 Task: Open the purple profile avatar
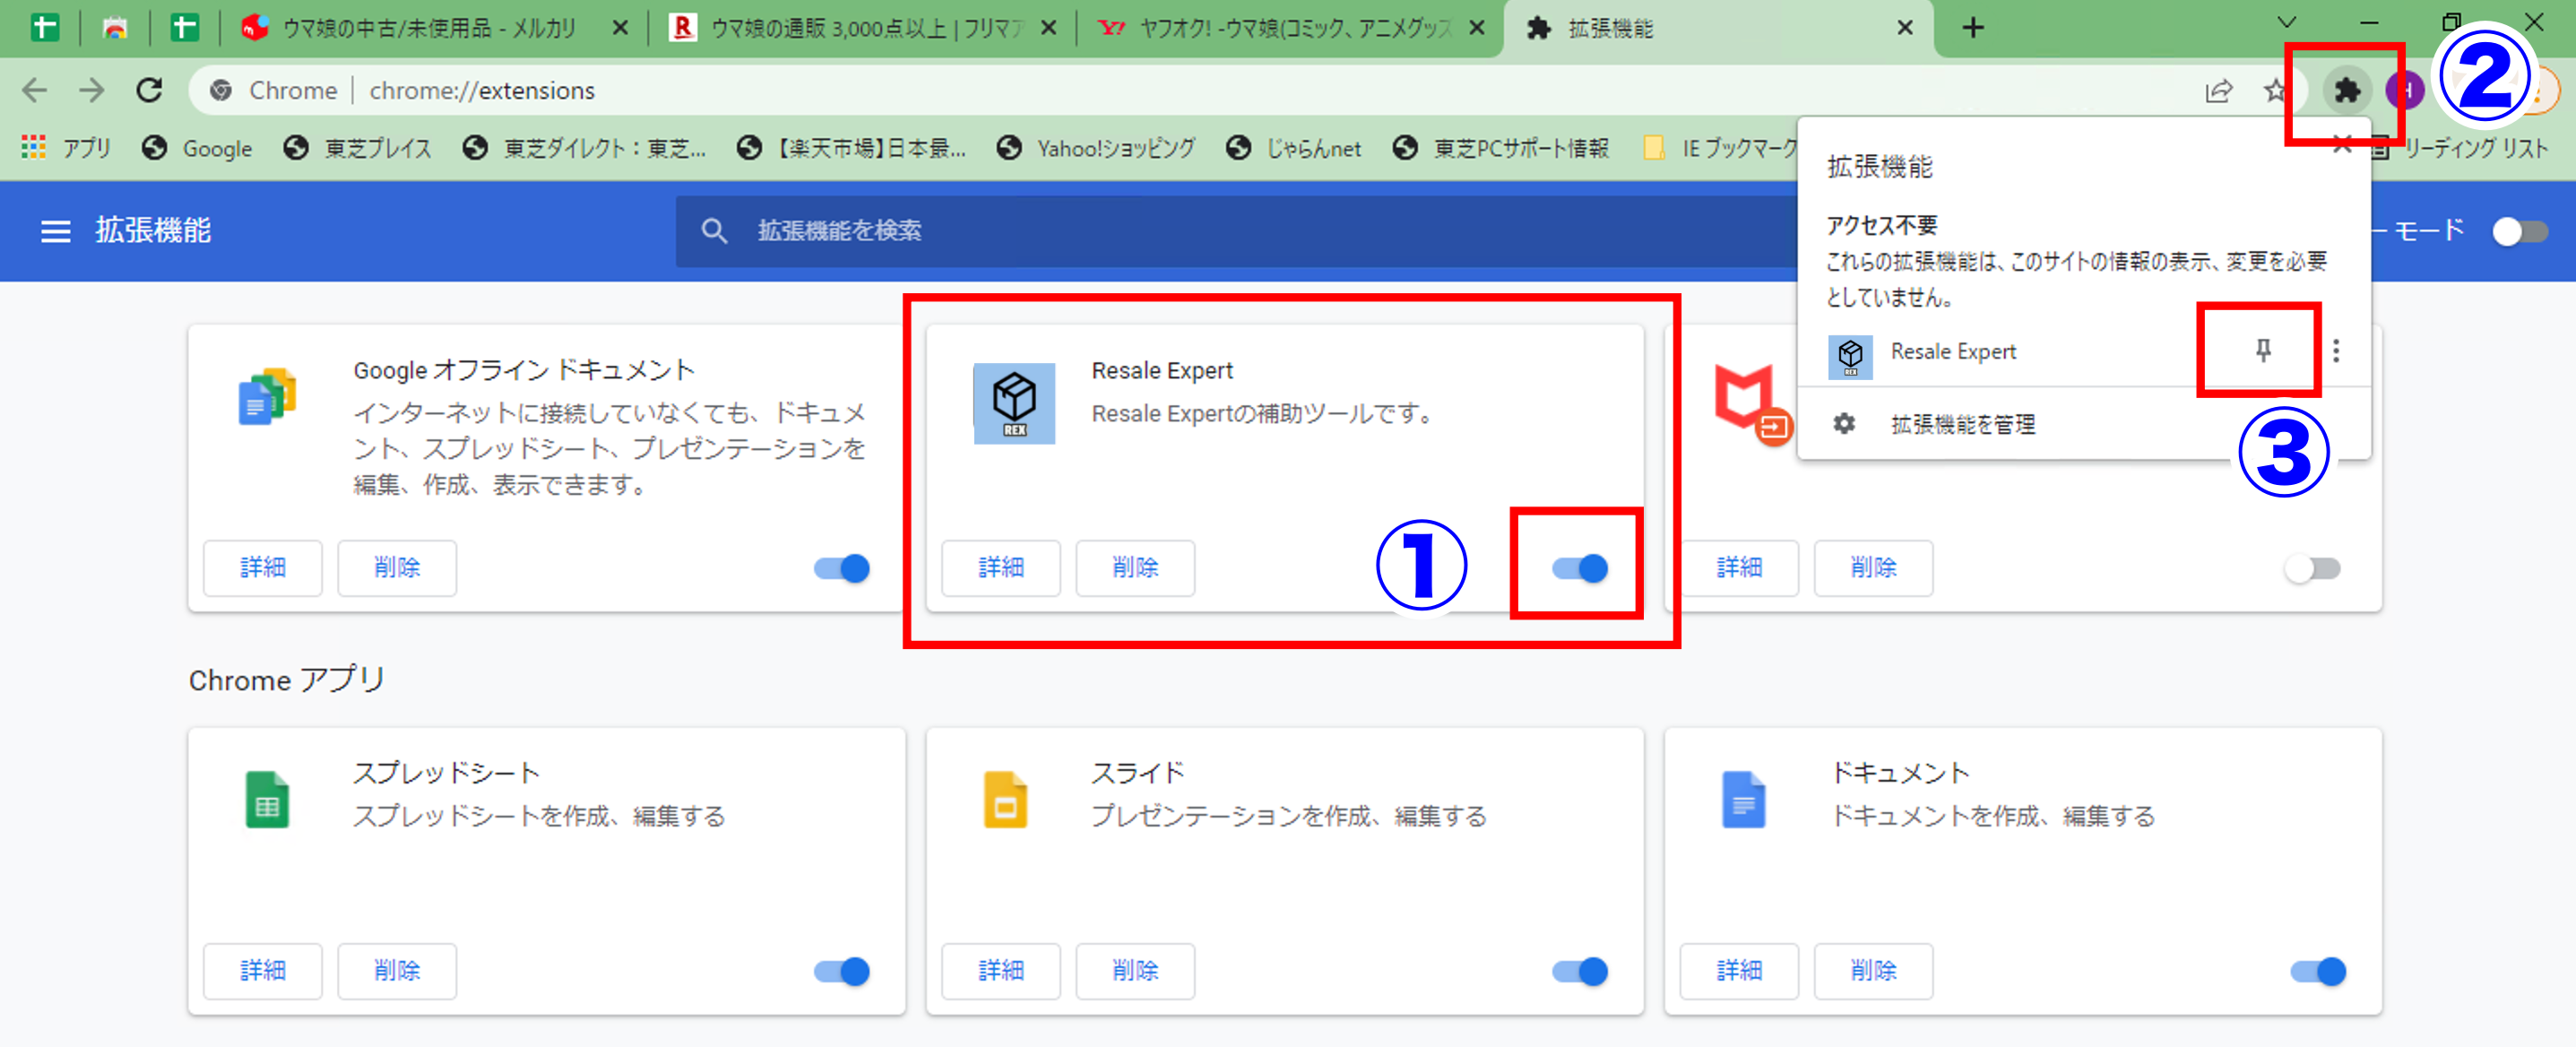(x=2404, y=91)
